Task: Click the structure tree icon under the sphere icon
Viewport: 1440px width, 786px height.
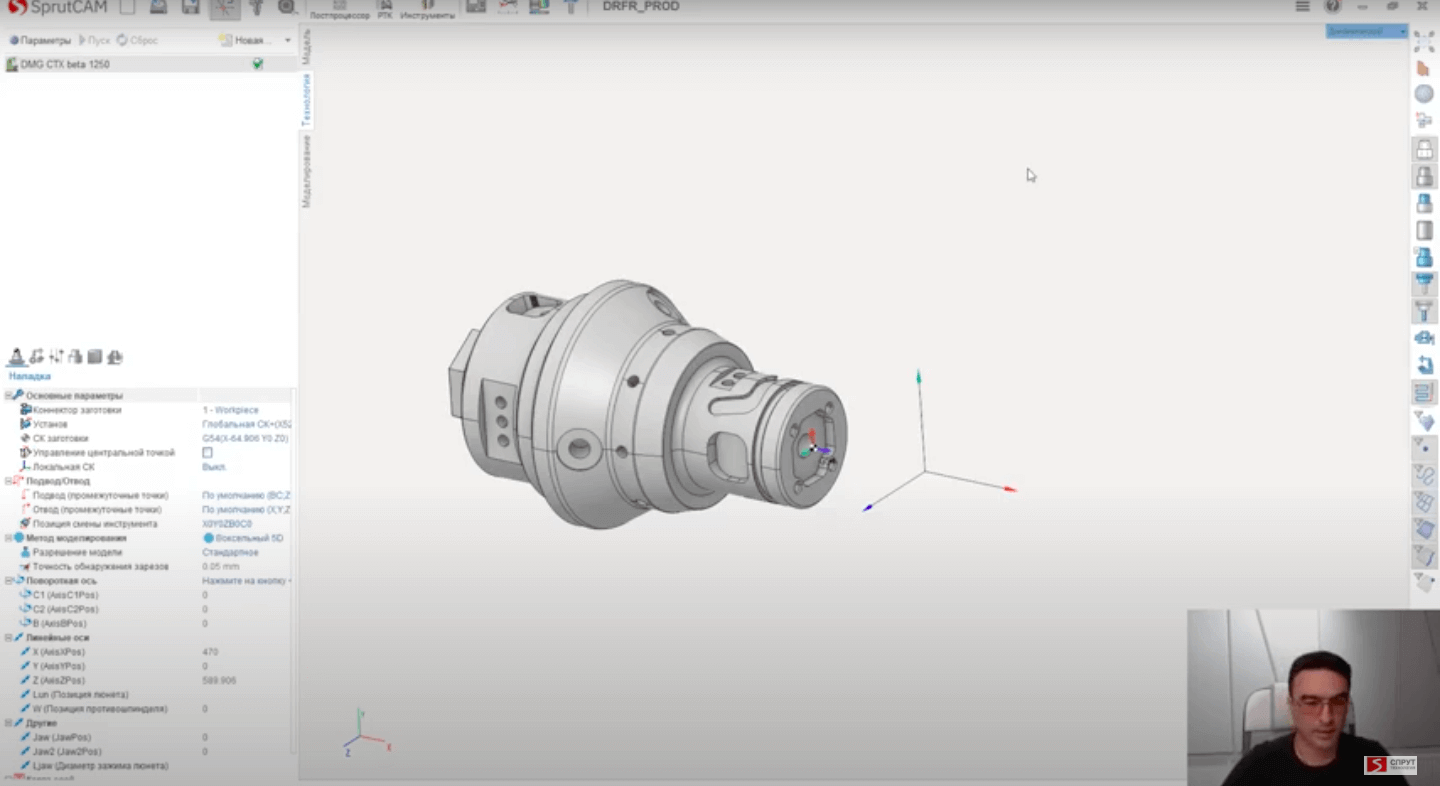Action: pyautogui.click(x=1424, y=121)
